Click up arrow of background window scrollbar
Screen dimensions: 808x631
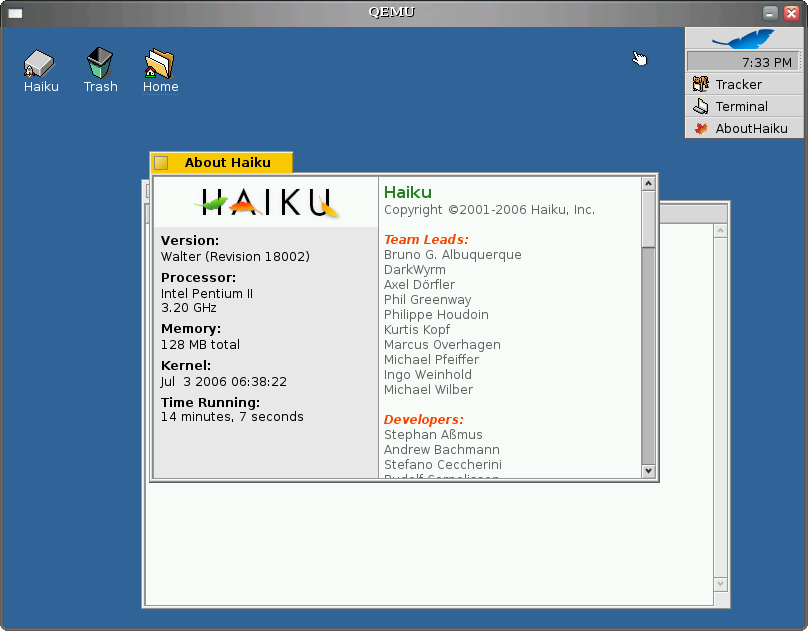720,231
